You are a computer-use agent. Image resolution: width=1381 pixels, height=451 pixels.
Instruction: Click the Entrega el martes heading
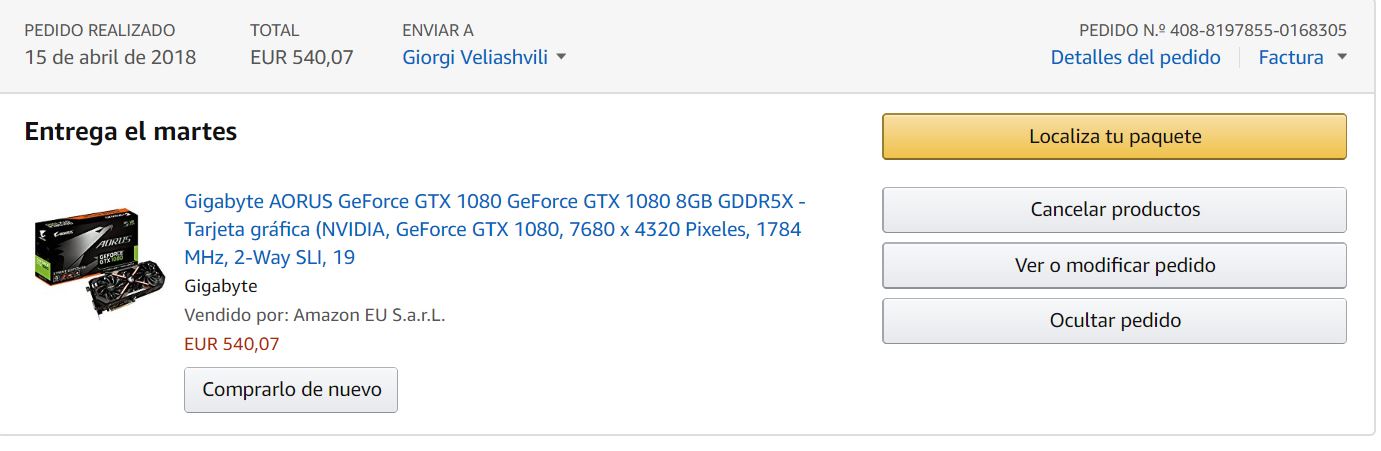[131, 131]
